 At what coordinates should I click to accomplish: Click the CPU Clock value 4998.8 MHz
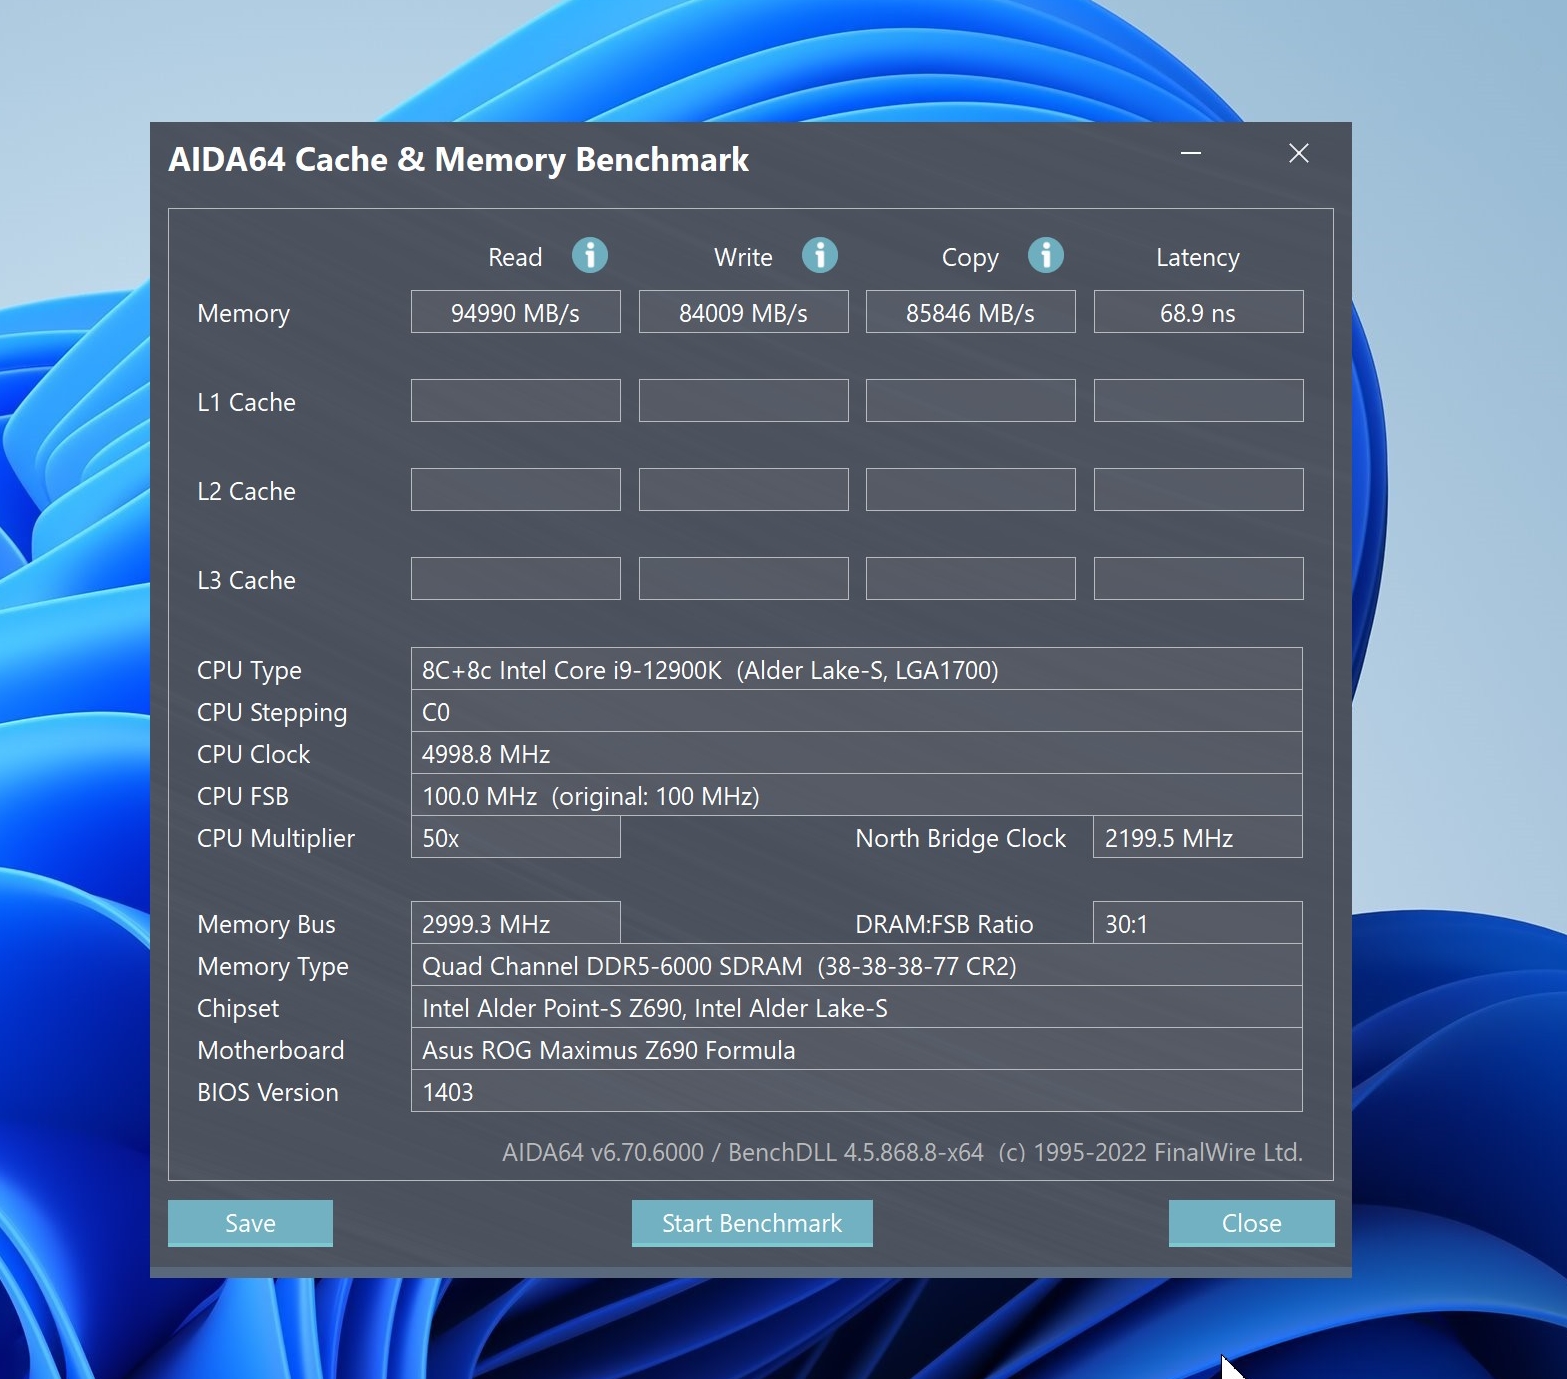click(856, 753)
